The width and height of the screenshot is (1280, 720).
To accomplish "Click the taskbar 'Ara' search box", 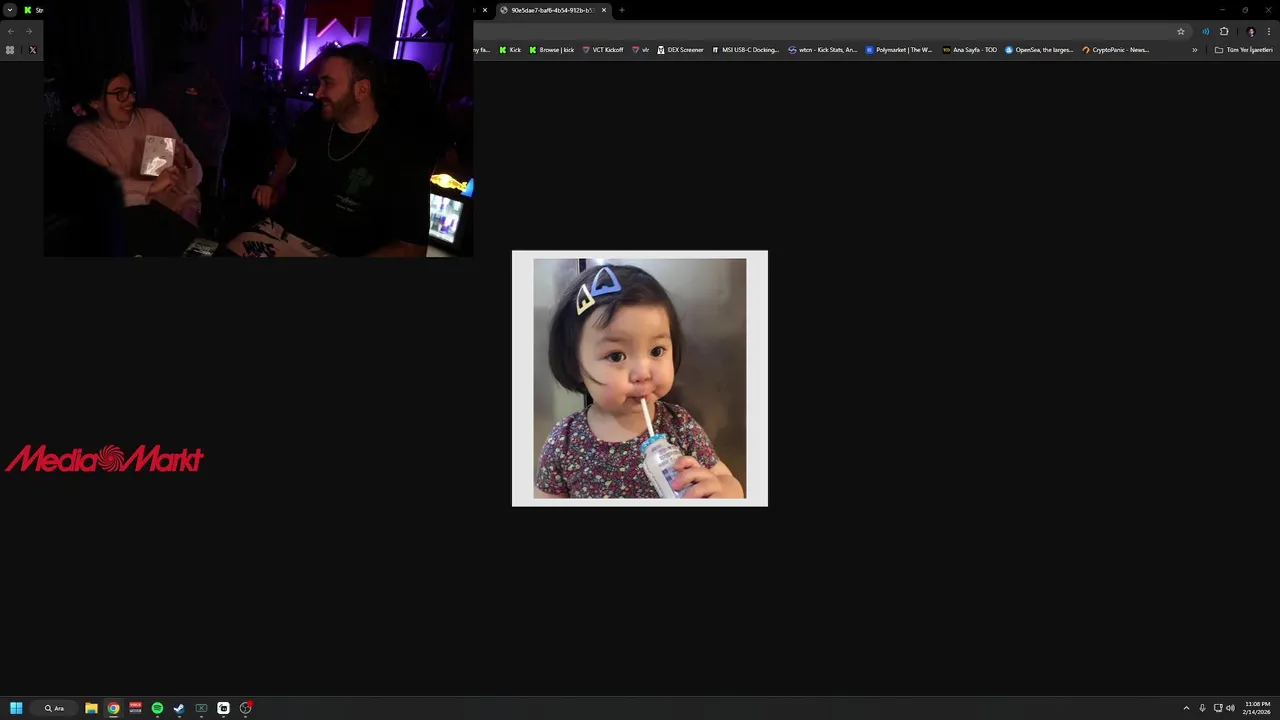I will click(x=54, y=708).
